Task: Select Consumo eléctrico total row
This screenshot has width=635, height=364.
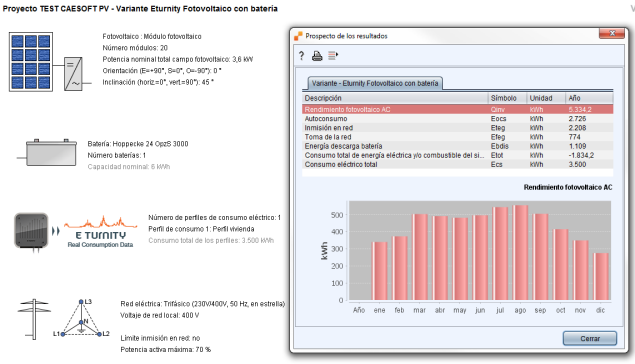Action: [x=458, y=164]
